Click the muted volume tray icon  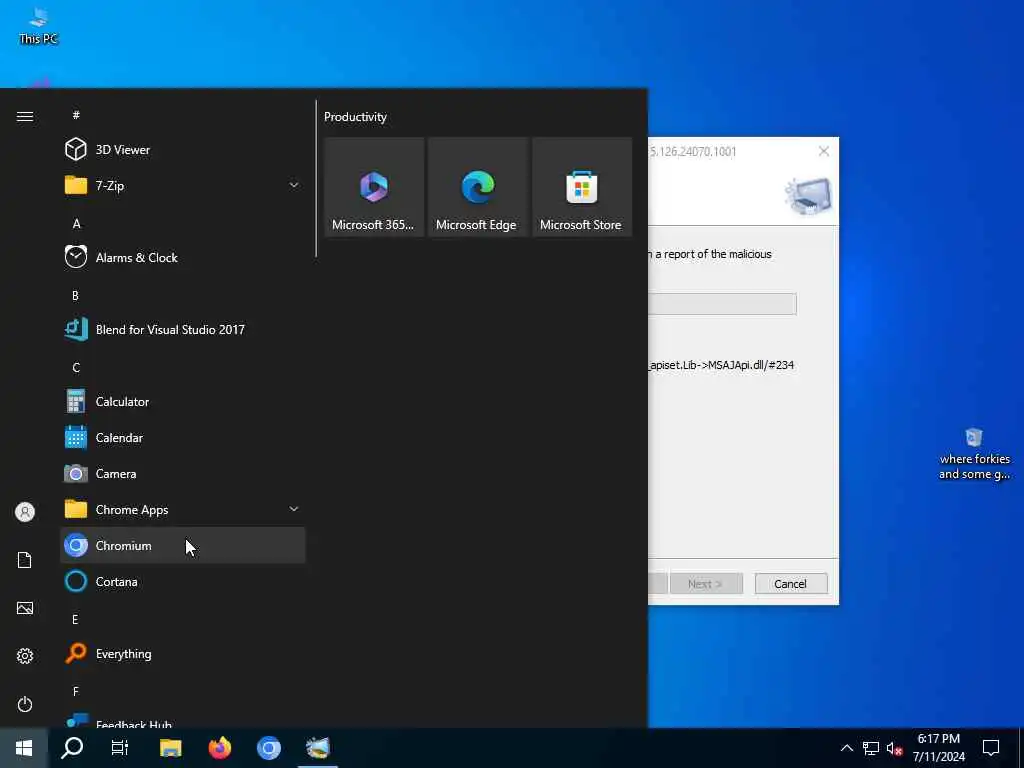(894, 748)
